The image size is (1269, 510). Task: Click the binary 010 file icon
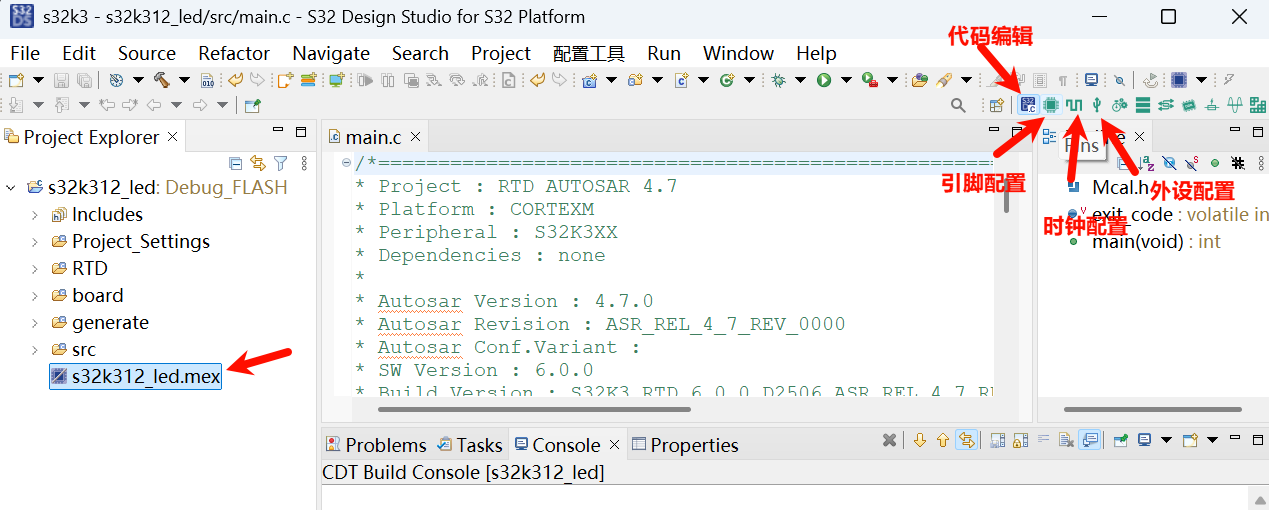pyautogui.click(x=207, y=80)
